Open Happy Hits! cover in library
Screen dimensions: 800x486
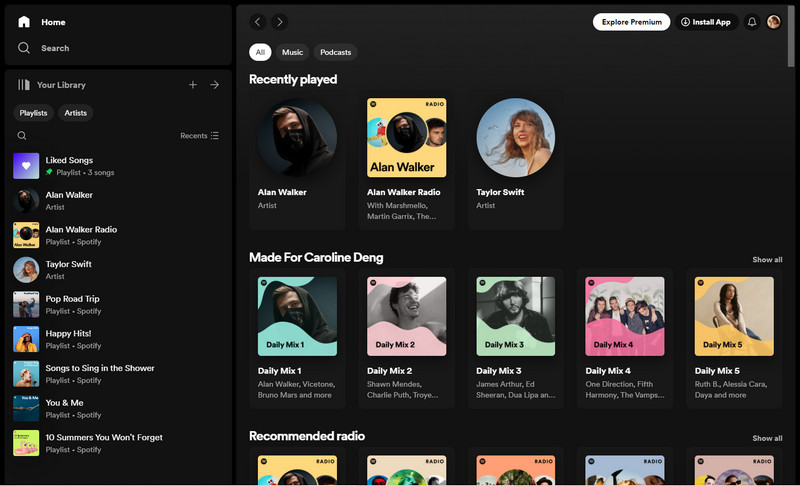[26, 339]
